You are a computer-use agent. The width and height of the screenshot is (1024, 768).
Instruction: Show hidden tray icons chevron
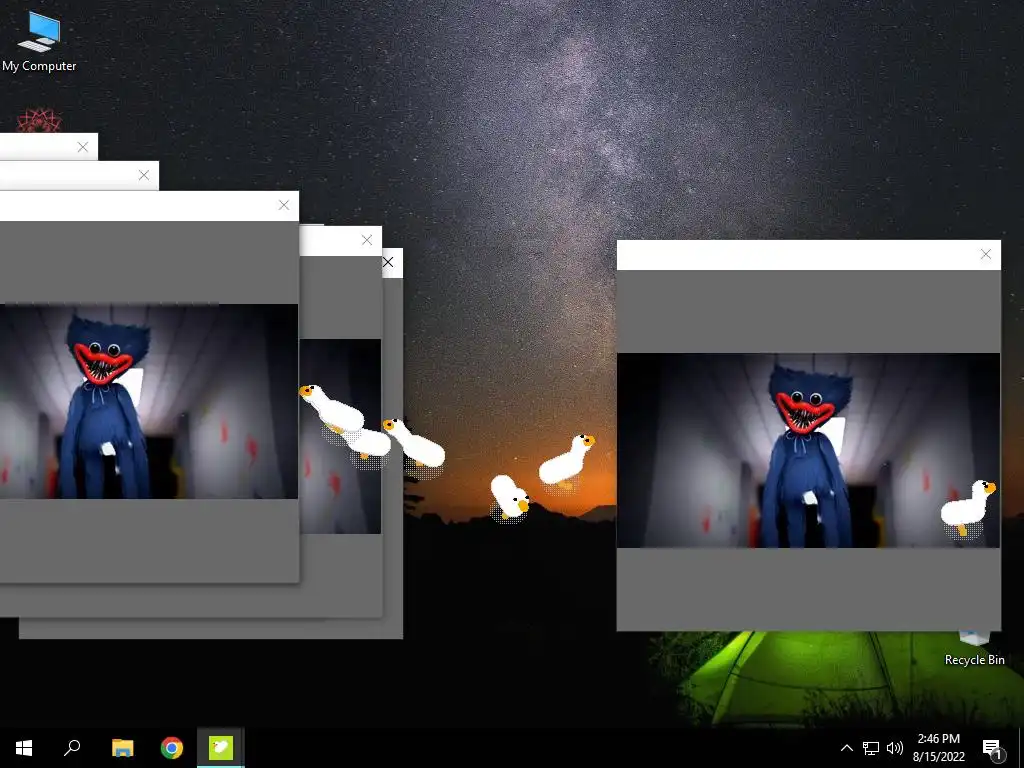(x=846, y=748)
